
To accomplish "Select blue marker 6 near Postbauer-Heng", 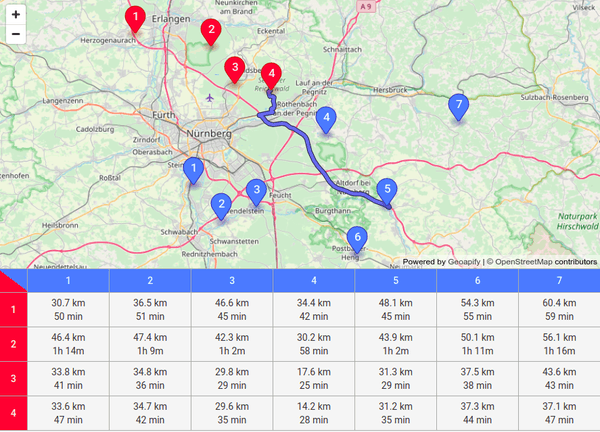I will coord(357,240).
